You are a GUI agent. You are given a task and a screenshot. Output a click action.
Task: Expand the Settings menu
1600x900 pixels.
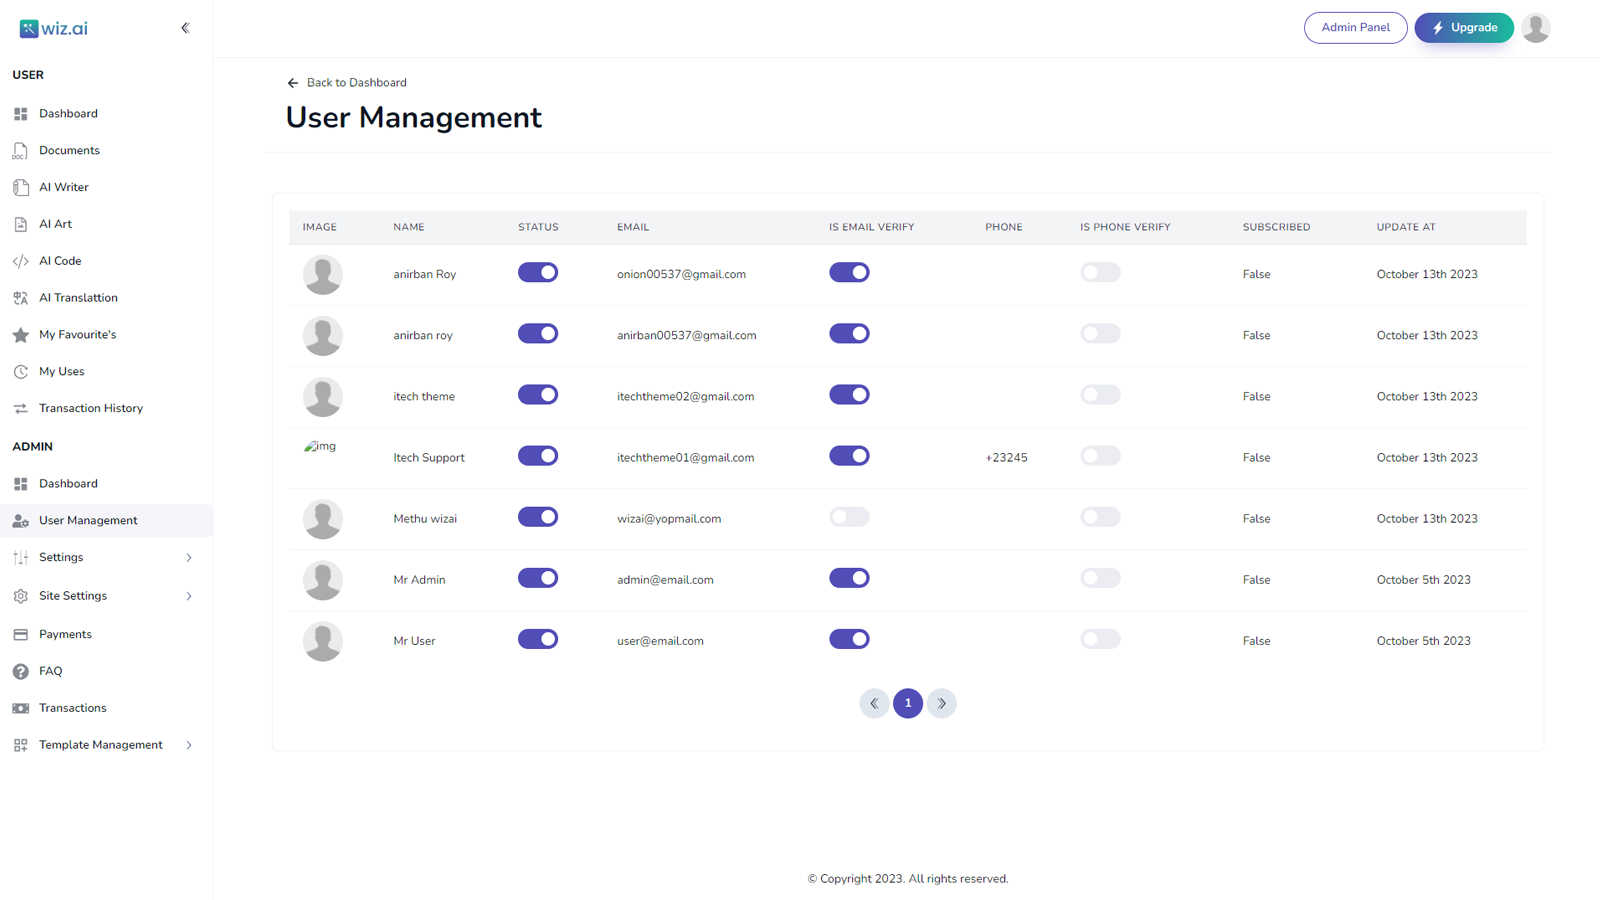click(x=61, y=557)
